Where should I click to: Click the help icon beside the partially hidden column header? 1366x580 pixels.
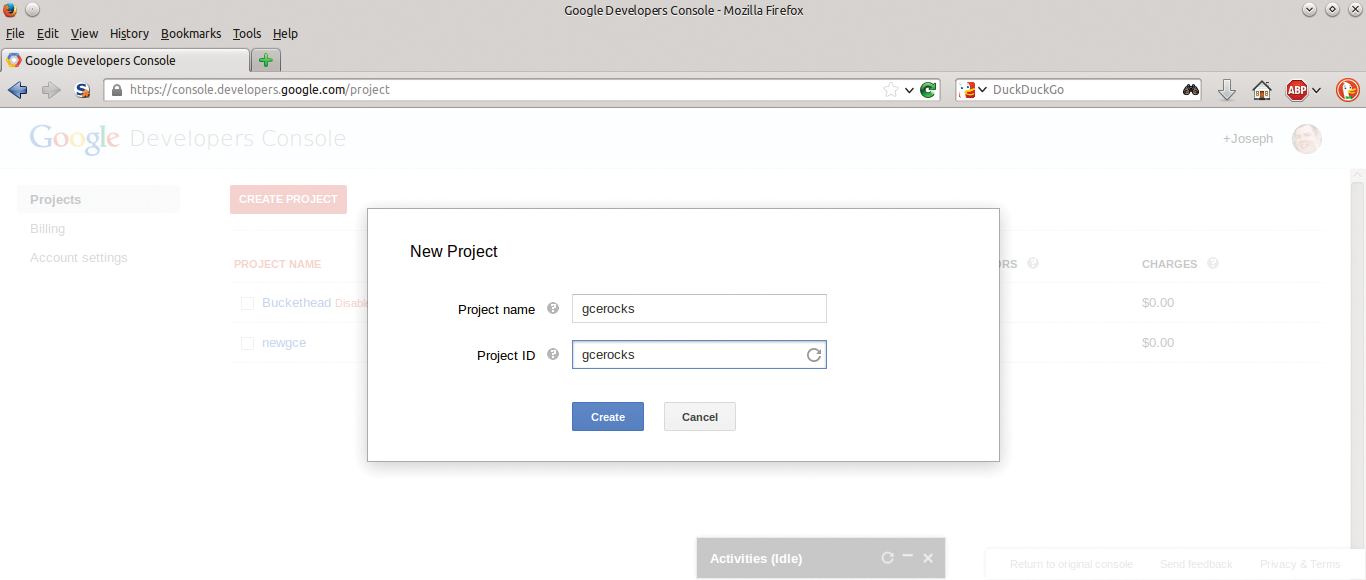point(1033,264)
